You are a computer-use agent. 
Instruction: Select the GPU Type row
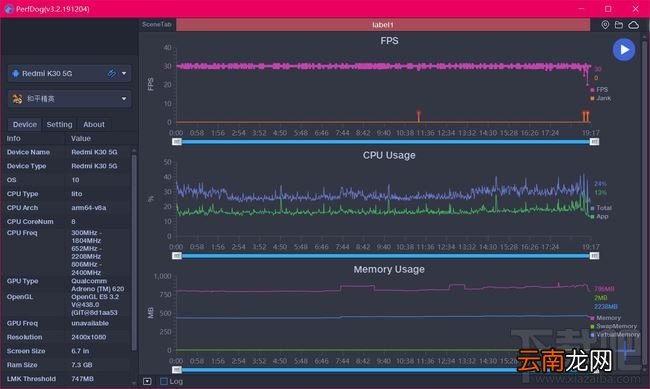pyautogui.click(x=66, y=284)
